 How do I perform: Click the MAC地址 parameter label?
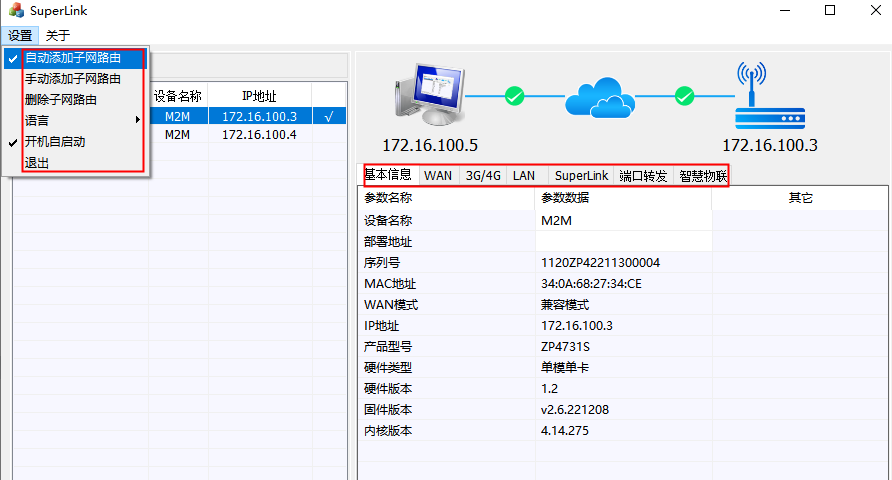[x=390, y=284]
